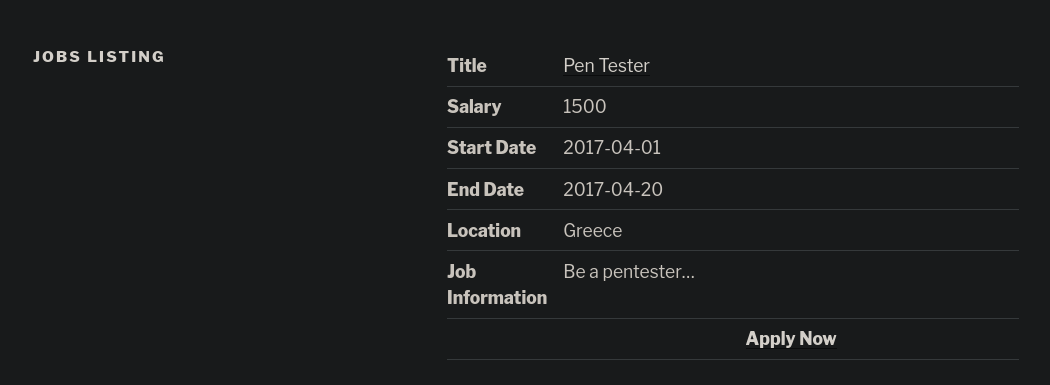Click the Apply Now link
This screenshot has height=385, width=1050.
click(791, 339)
